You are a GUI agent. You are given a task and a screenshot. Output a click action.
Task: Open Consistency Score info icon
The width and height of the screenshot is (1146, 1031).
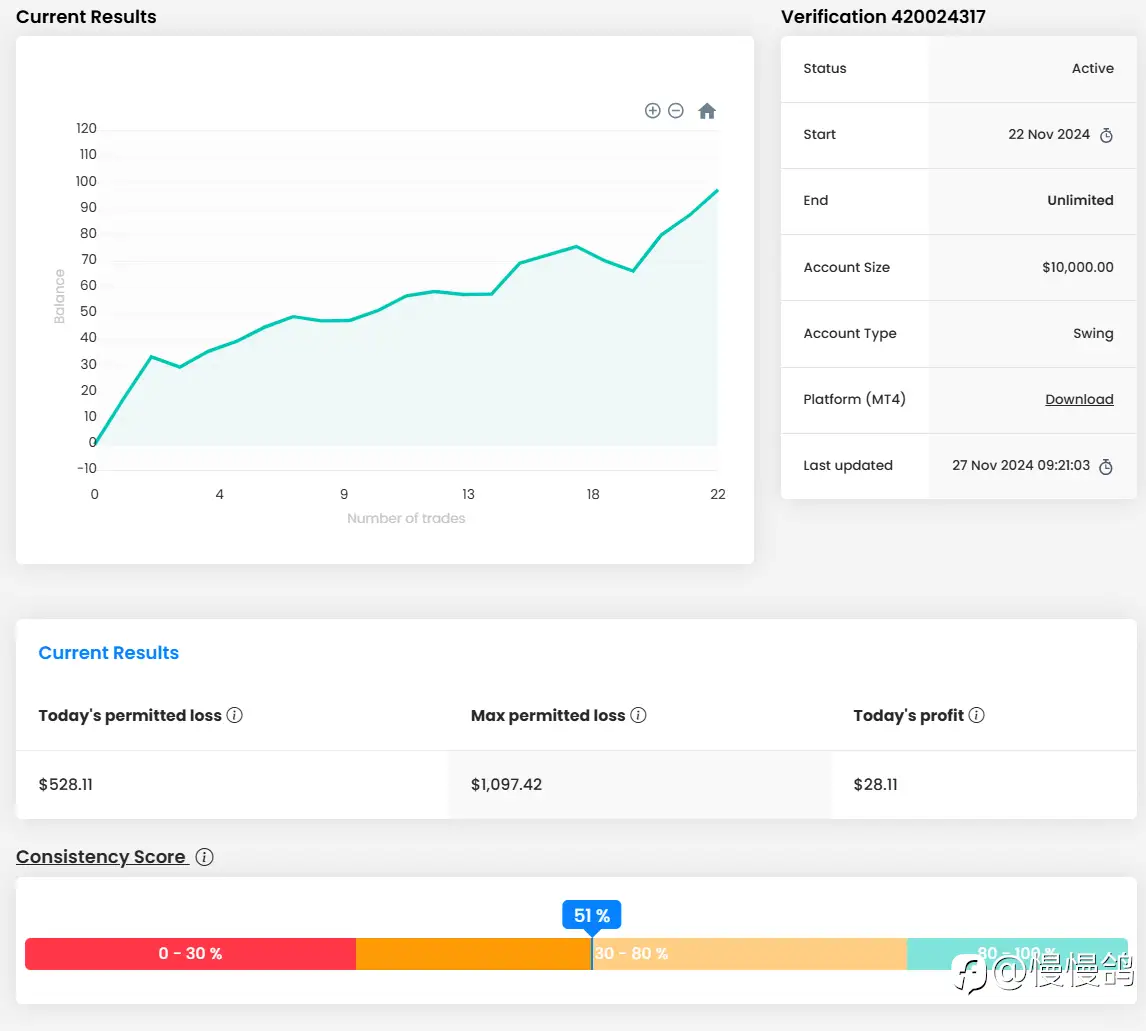coord(205,857)
